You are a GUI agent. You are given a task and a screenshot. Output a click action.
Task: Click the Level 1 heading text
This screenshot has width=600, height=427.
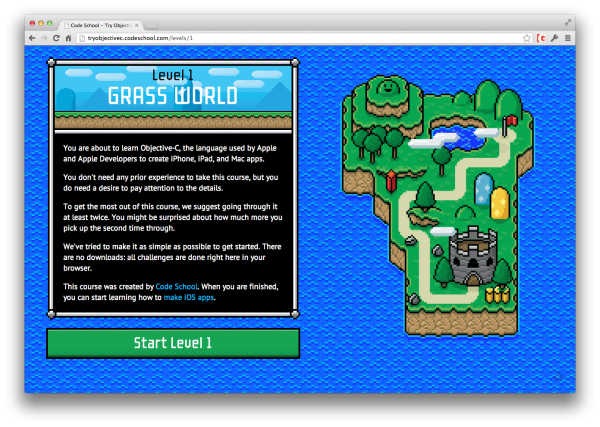[x=173, y=75]
